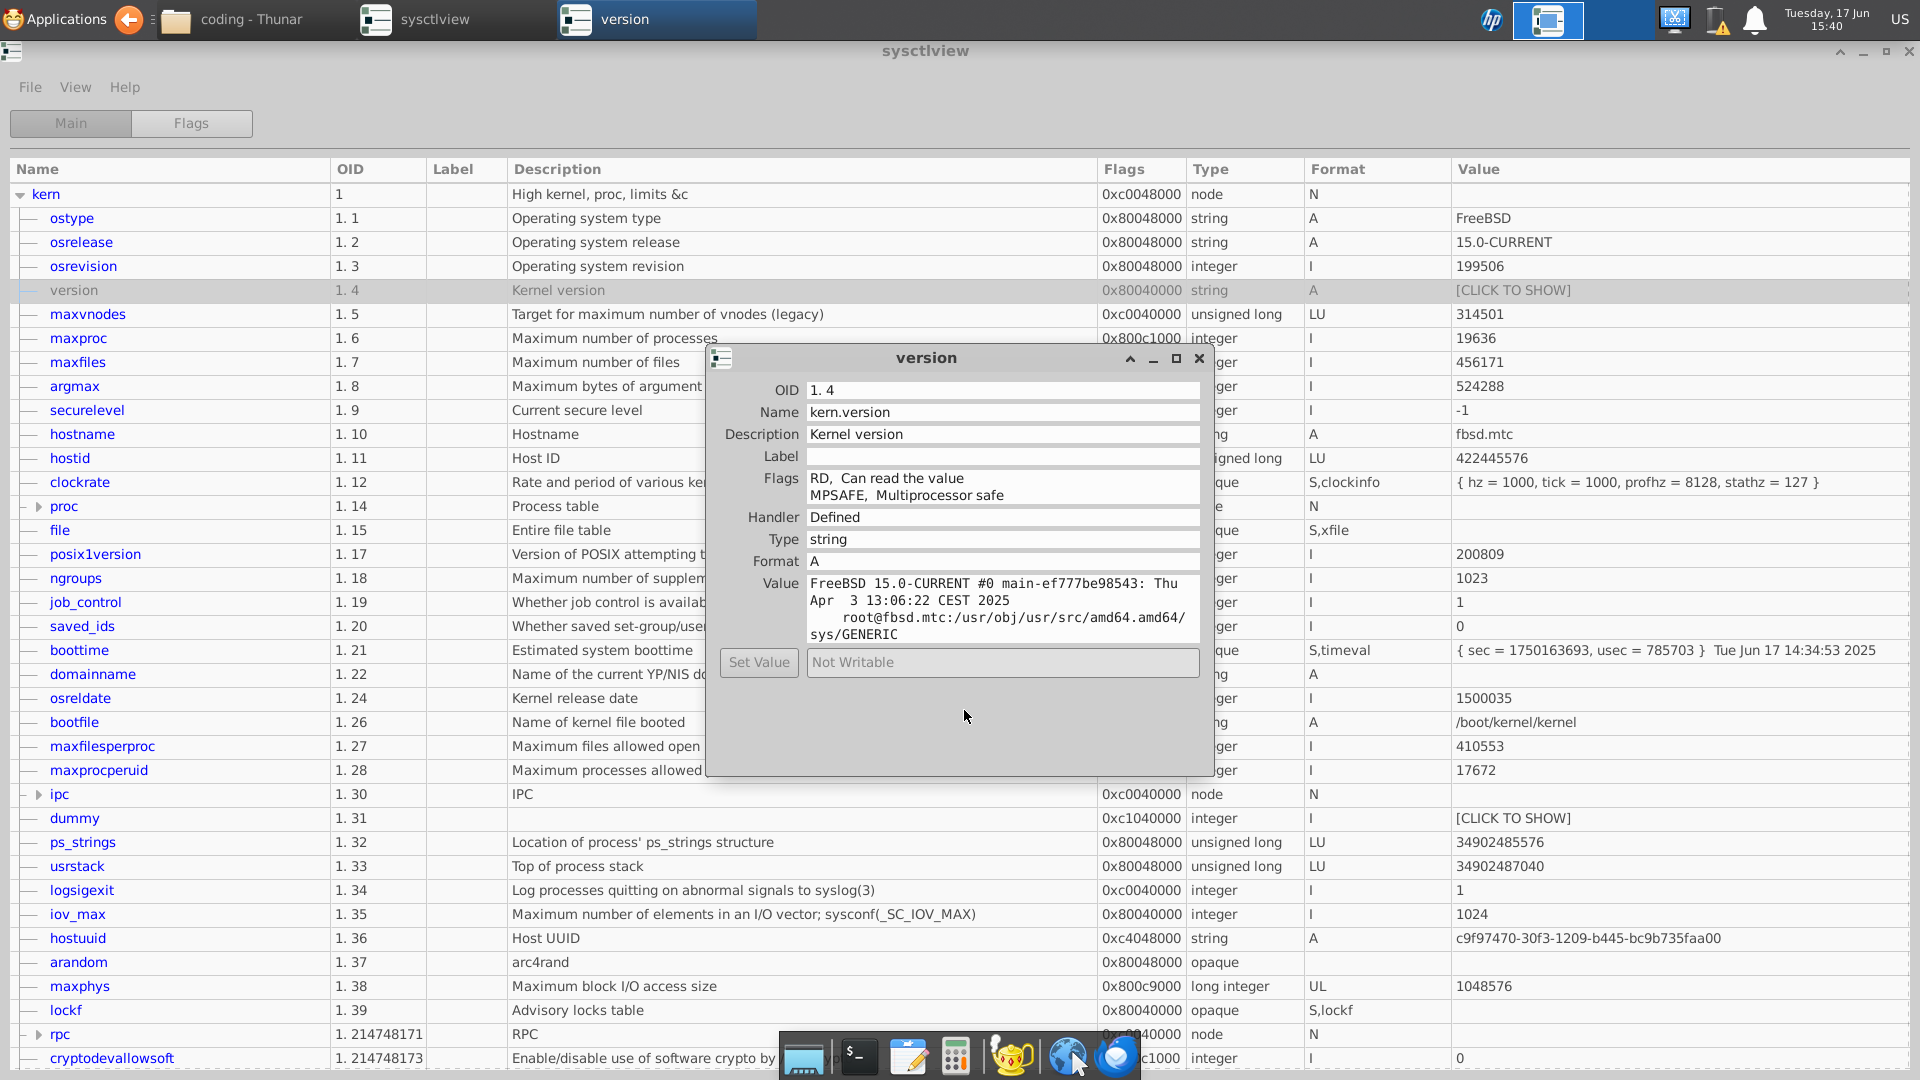Image resolution: width=1920 pixels, height=1080 pixels.
Task: Click the sysctlview window menu icon at top-left
Action: [12, 51]
